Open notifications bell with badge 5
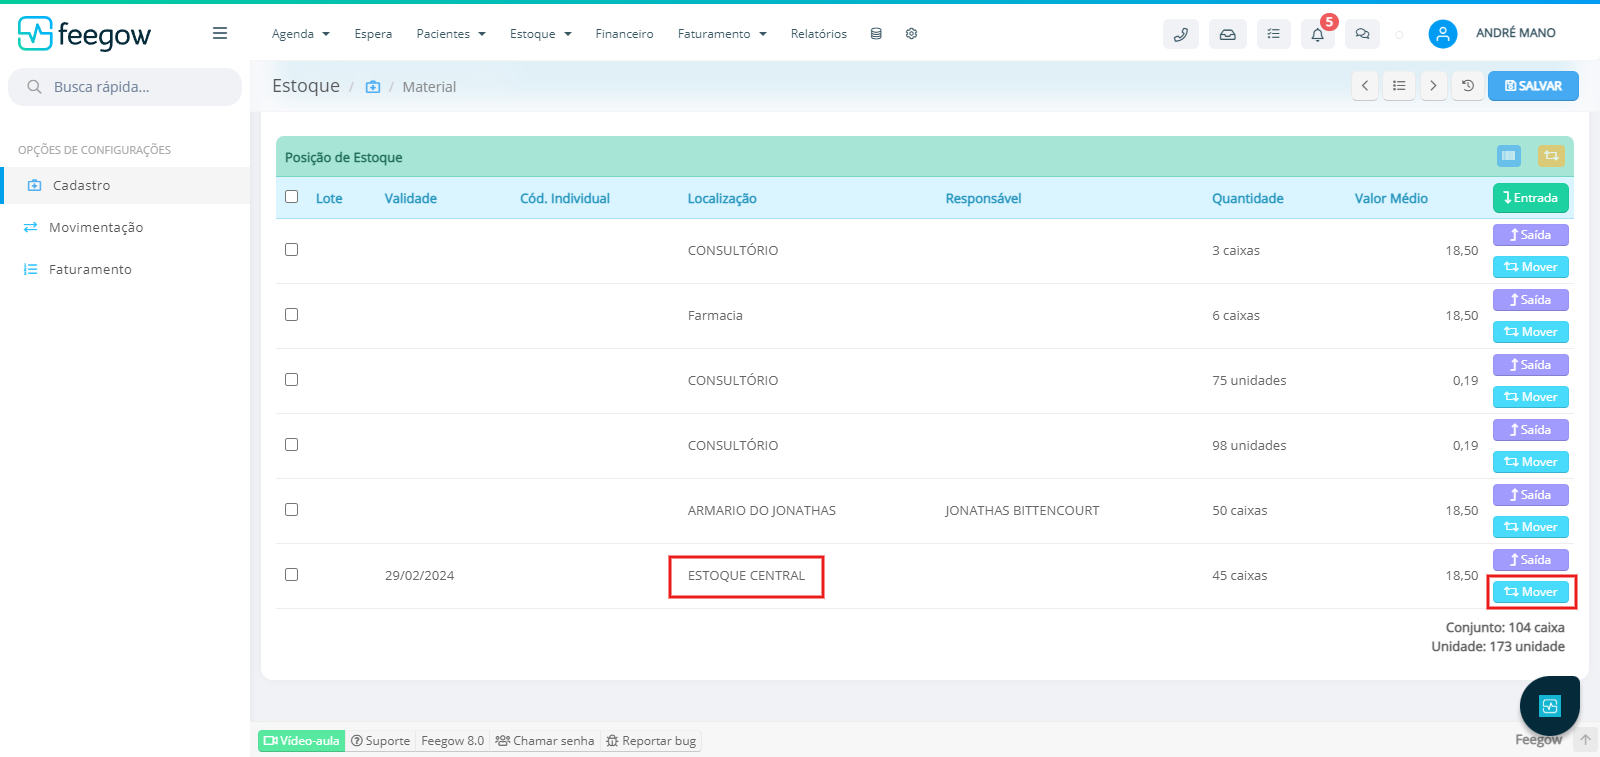Viewport: 1600px width, 757px height. click(x=1318, y=34)
